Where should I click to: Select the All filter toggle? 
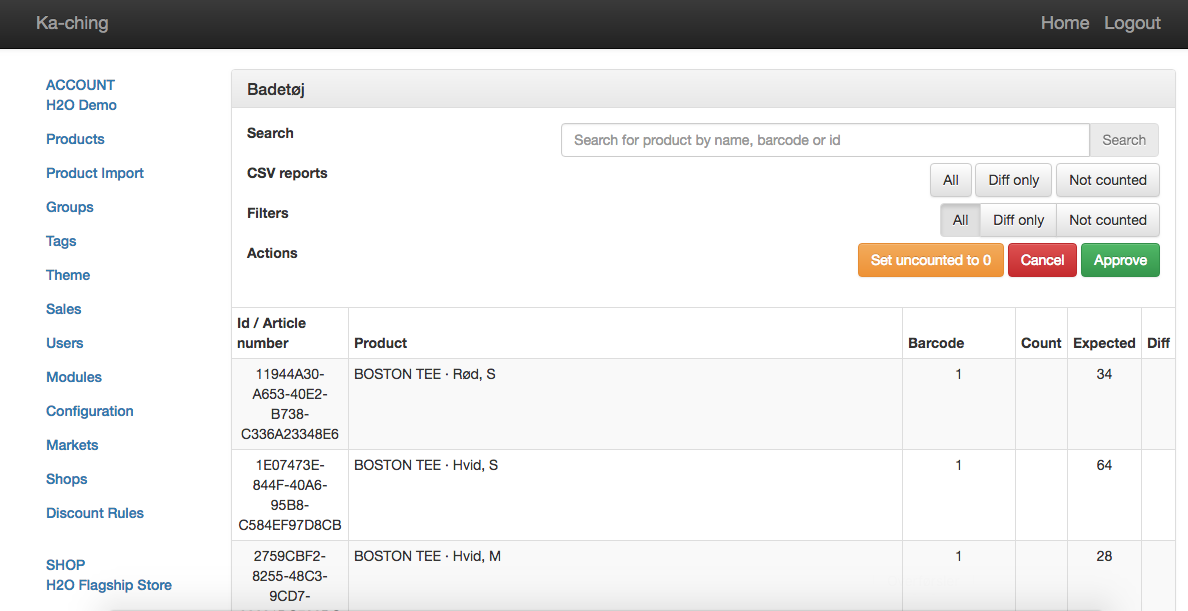[x=960, y=220]
